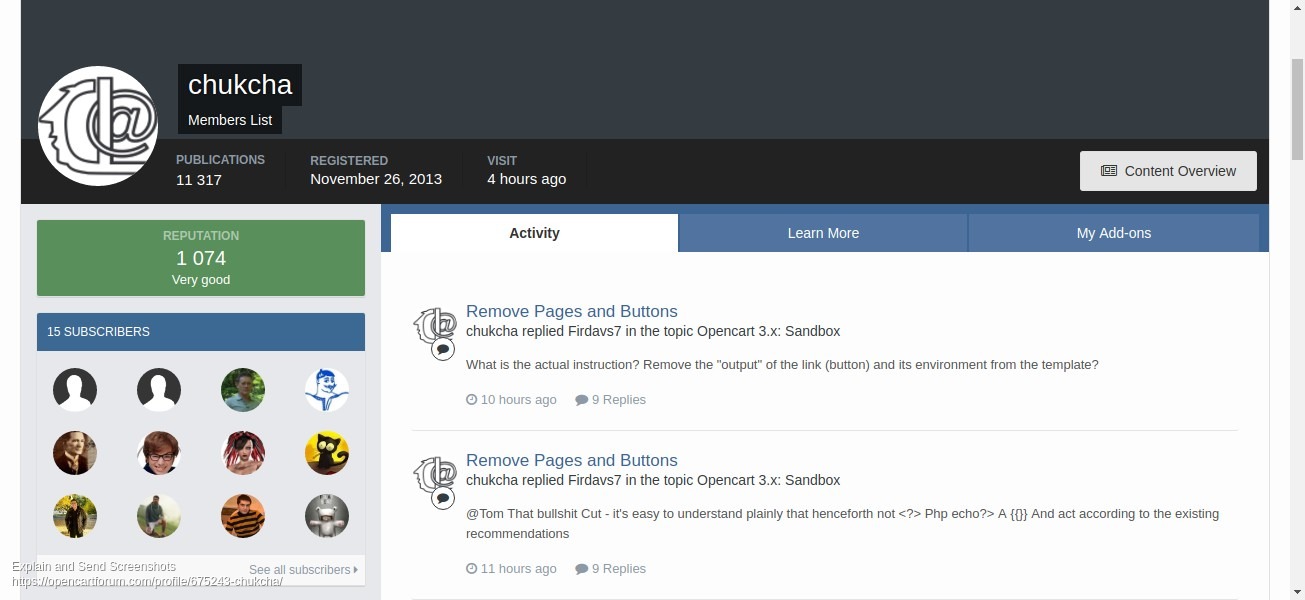
Task: Click the small arrow after 'See all subscribers'
Action: coord(356,570)
